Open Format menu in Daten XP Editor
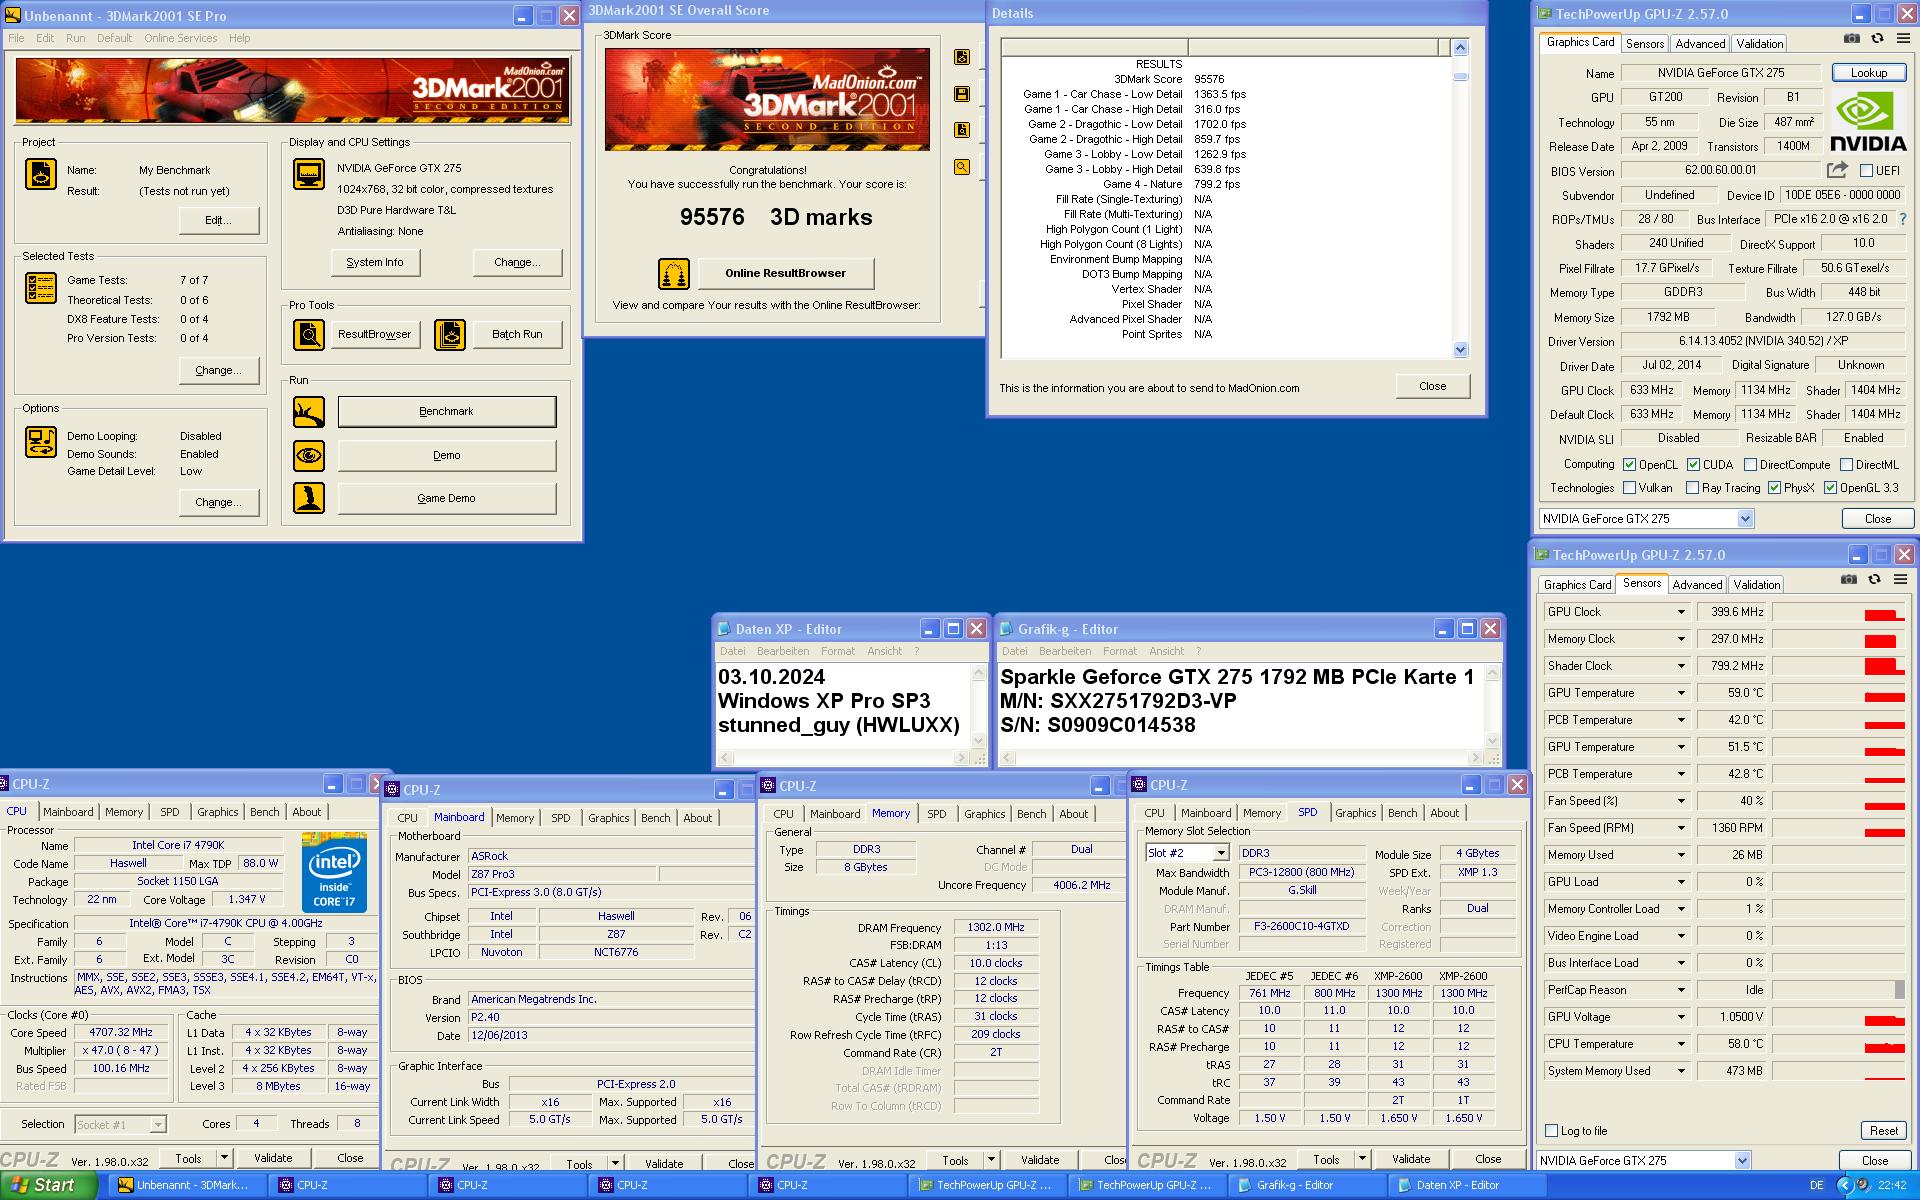 [x=838, y=651]
